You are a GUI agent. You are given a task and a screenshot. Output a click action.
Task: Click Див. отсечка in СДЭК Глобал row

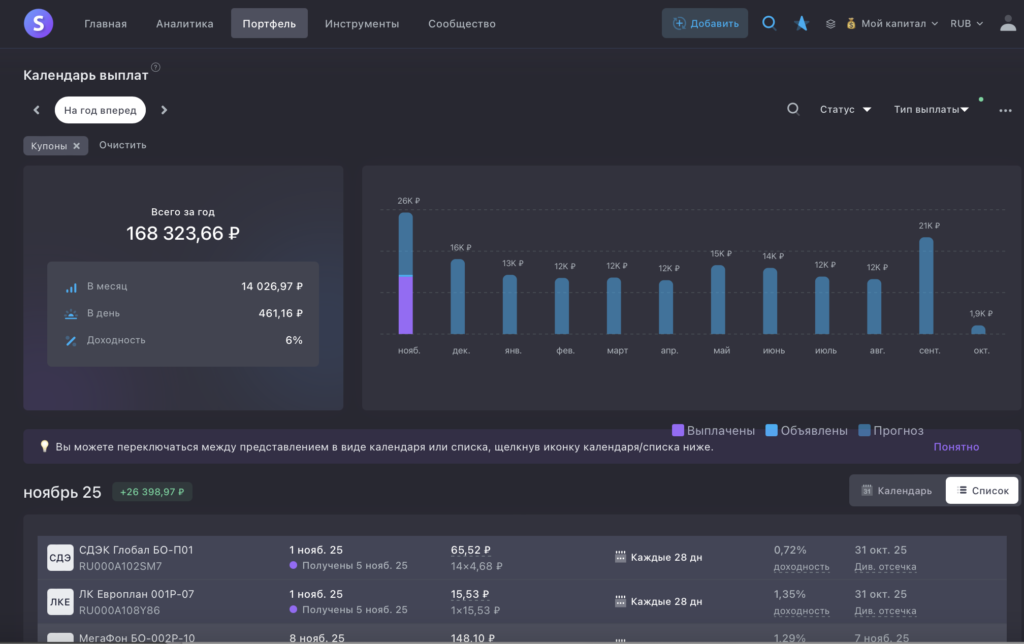click(x=886, y=566)
